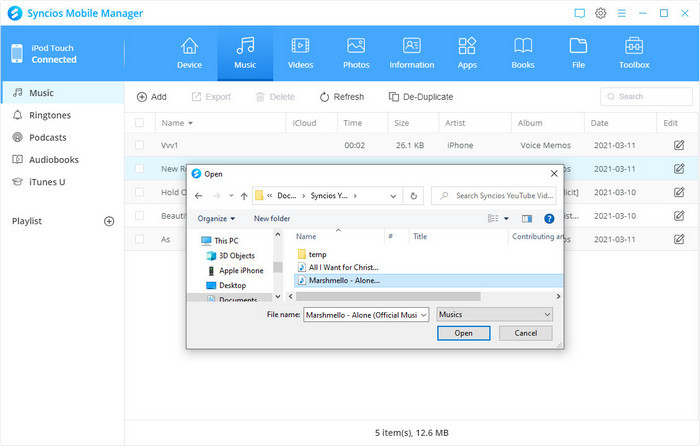Edit the track dated 2021-03-11 second row

[679, 169]
